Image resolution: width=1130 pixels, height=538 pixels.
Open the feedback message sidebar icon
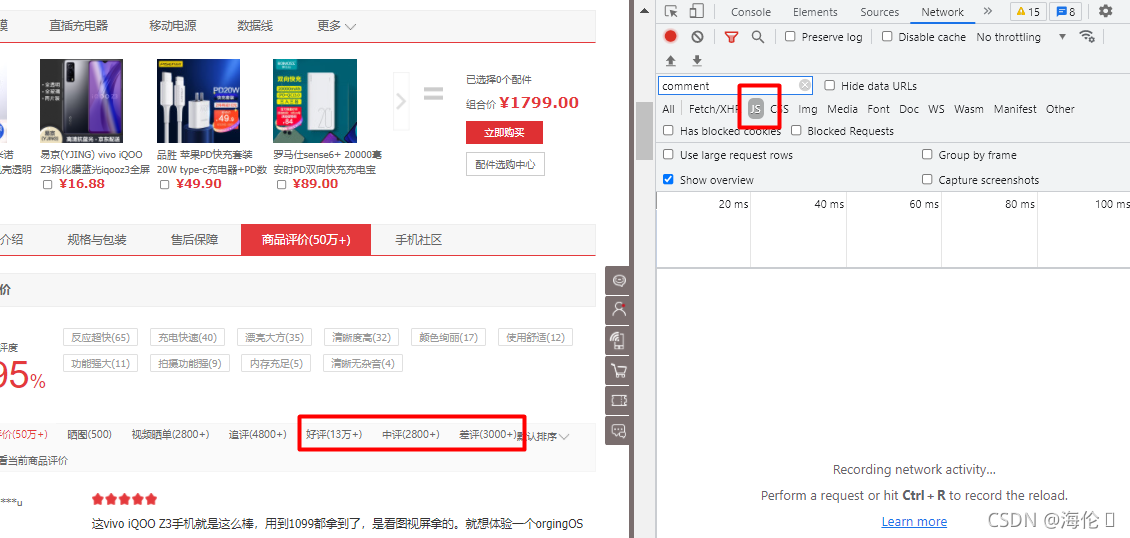click(618, 431)
